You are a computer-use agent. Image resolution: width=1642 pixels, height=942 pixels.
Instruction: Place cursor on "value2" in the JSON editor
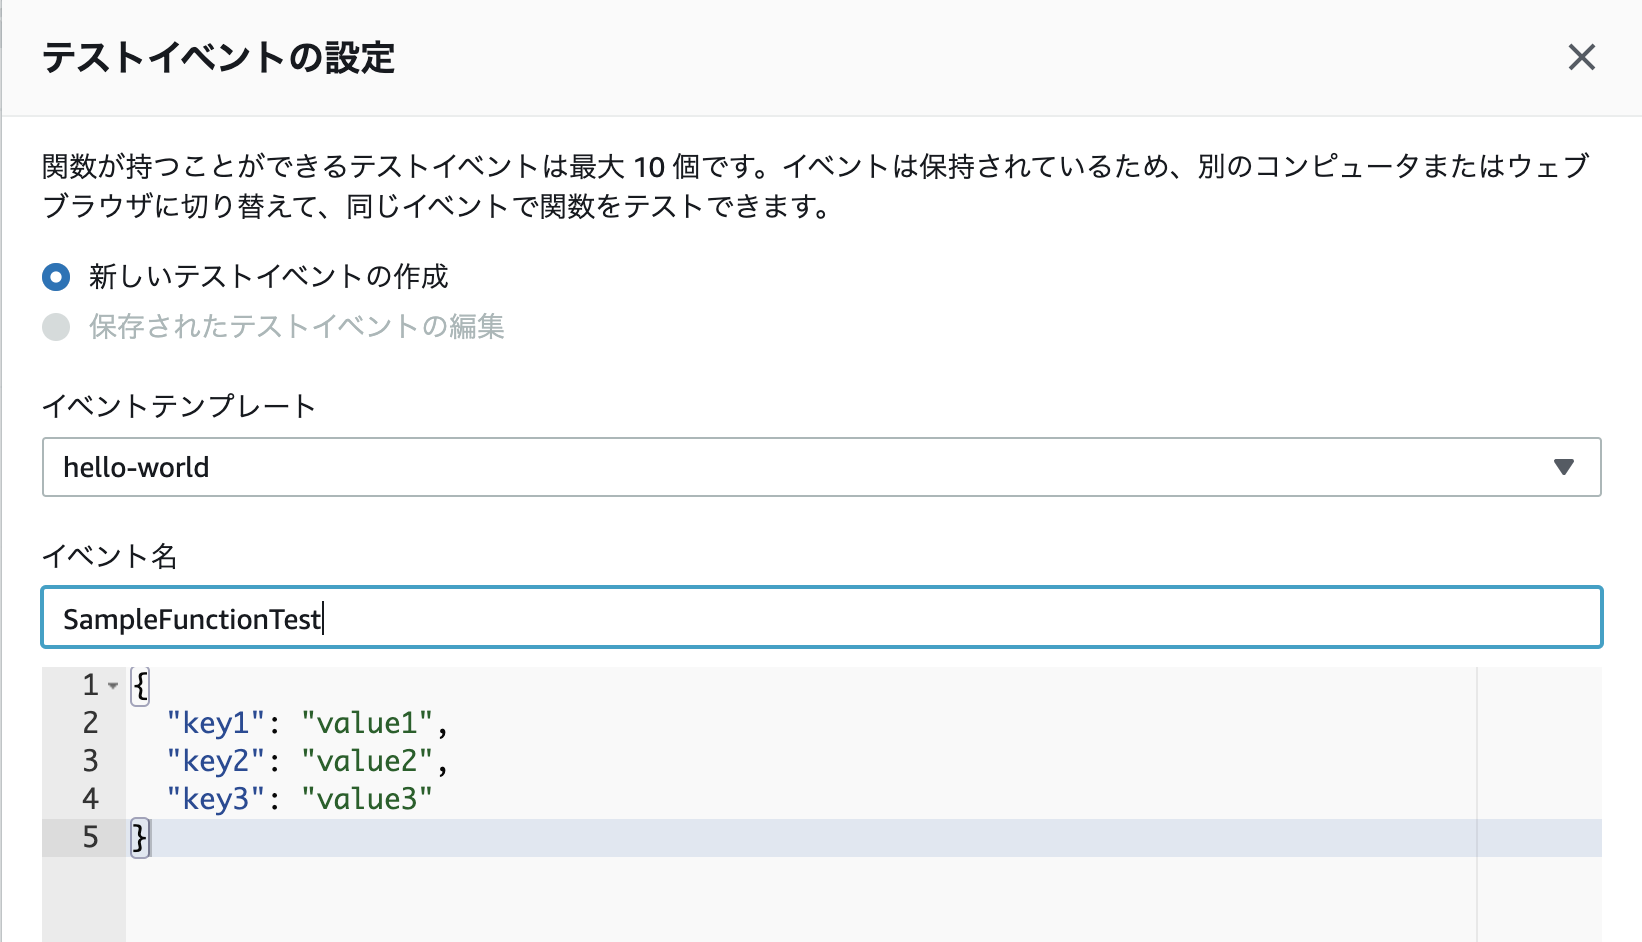tap(368, 760)
